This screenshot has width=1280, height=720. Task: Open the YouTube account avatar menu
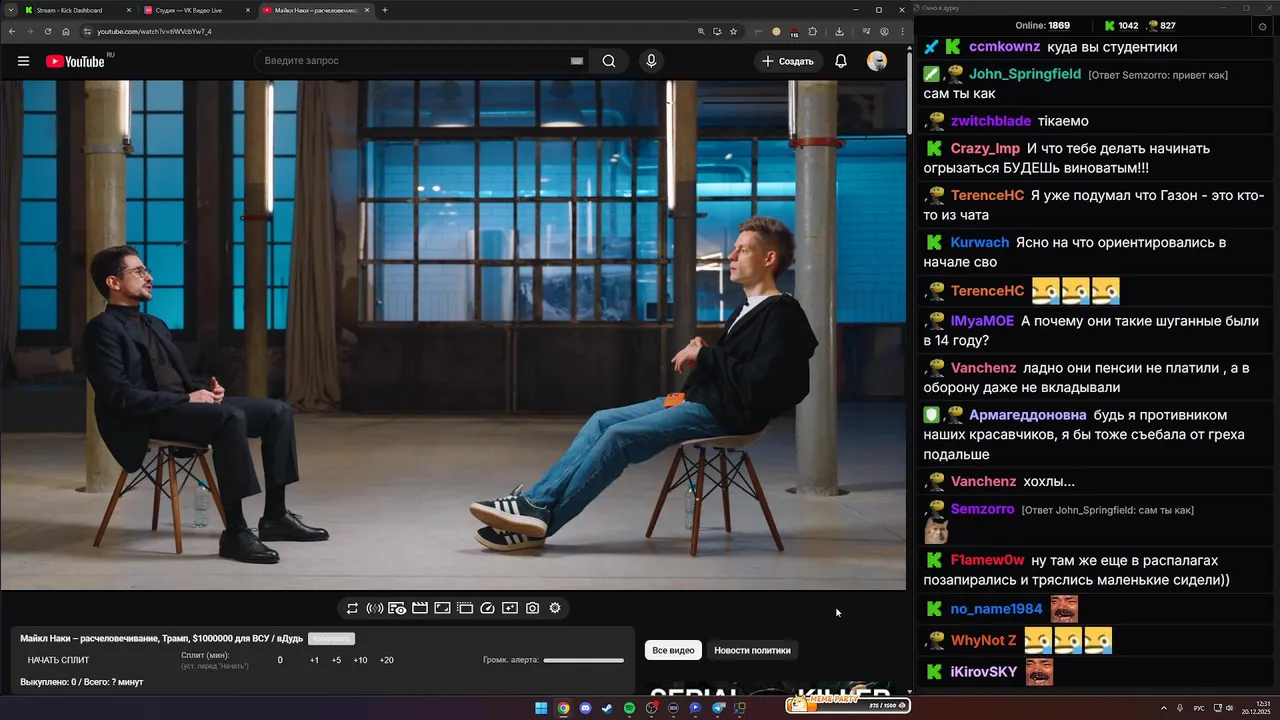click(877, 61)
